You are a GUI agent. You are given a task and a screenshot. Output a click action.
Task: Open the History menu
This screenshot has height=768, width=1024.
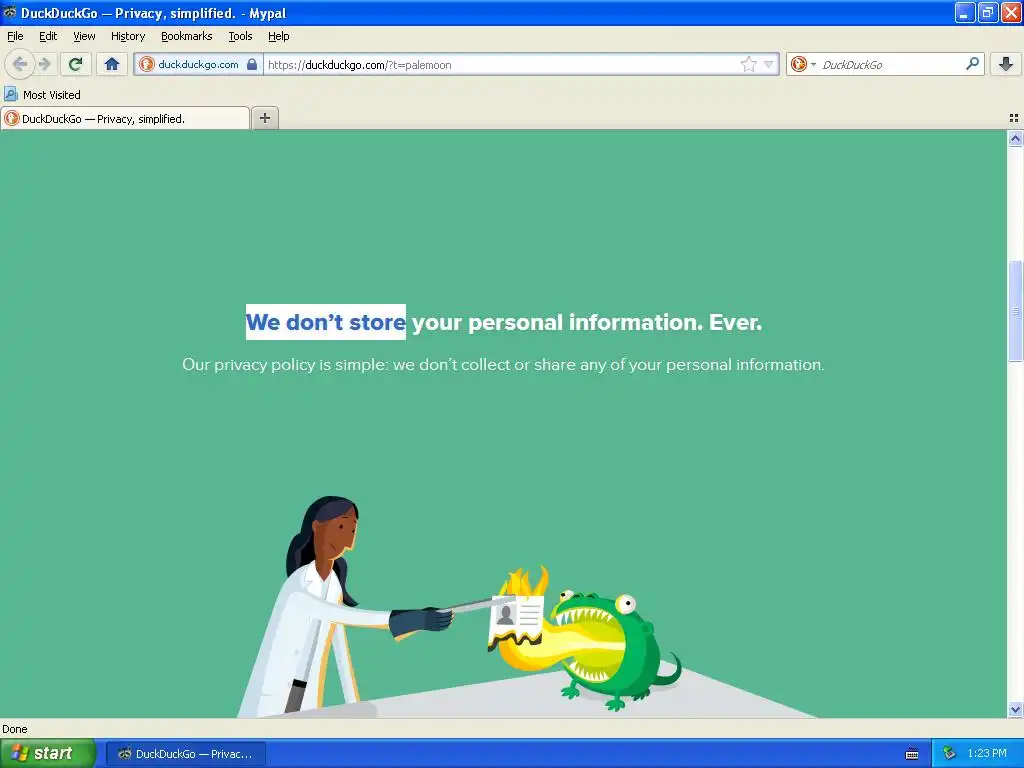(x=128, y=36)
